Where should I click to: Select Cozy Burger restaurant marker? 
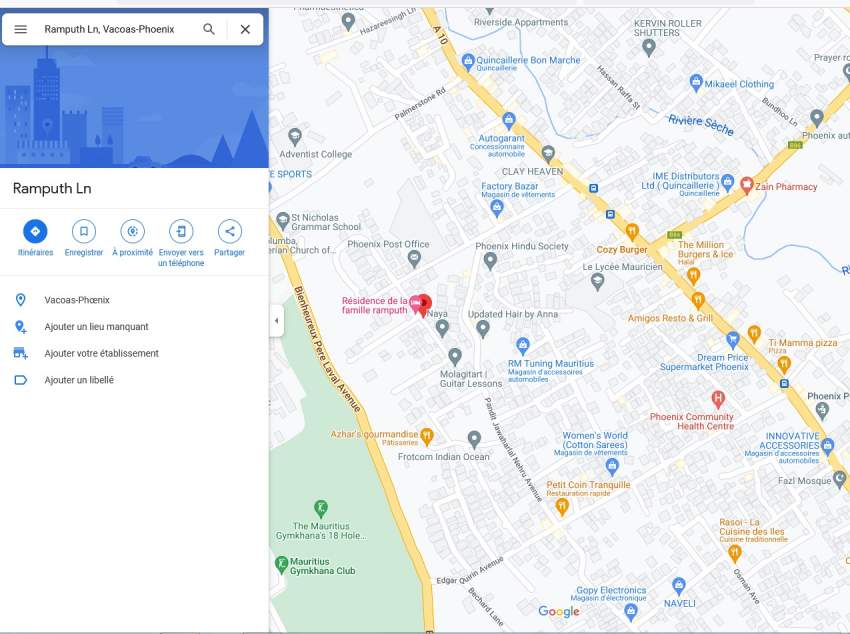[x=631, y=232]
